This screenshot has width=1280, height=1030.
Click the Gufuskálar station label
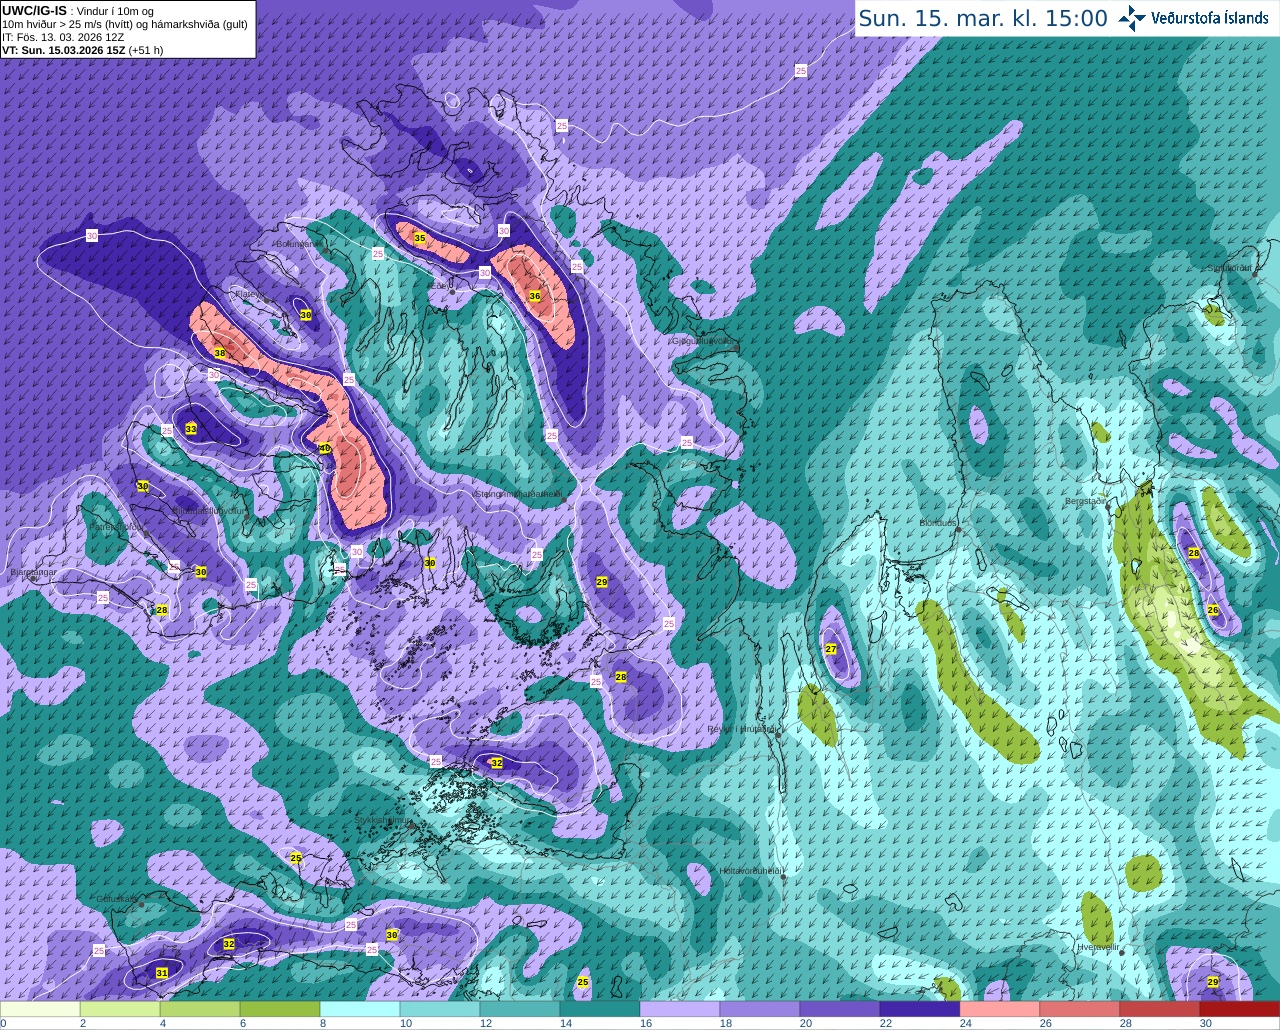click(117, 899)
